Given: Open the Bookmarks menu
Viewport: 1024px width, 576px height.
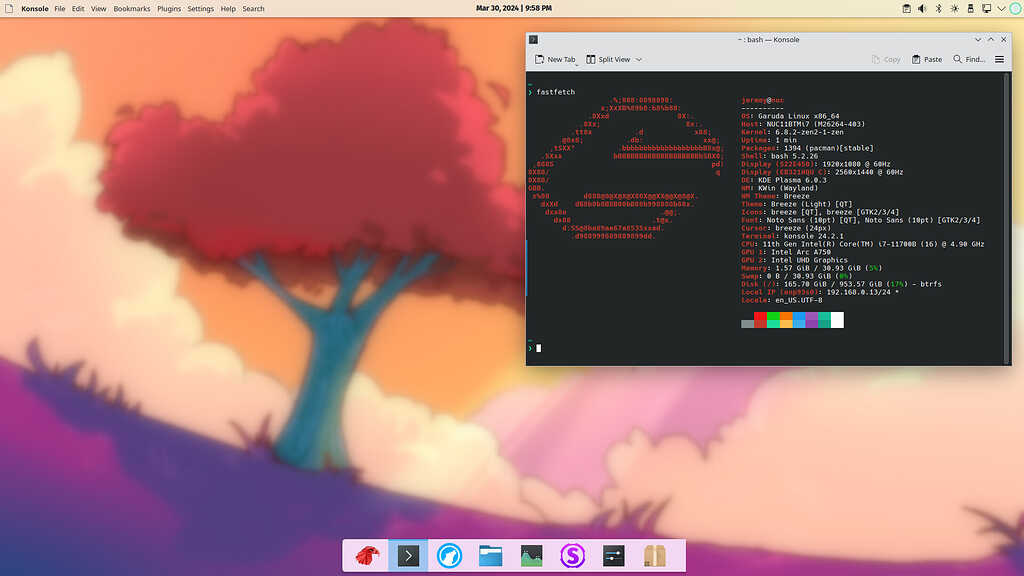Looking at the screenshot, I should 131,8.
